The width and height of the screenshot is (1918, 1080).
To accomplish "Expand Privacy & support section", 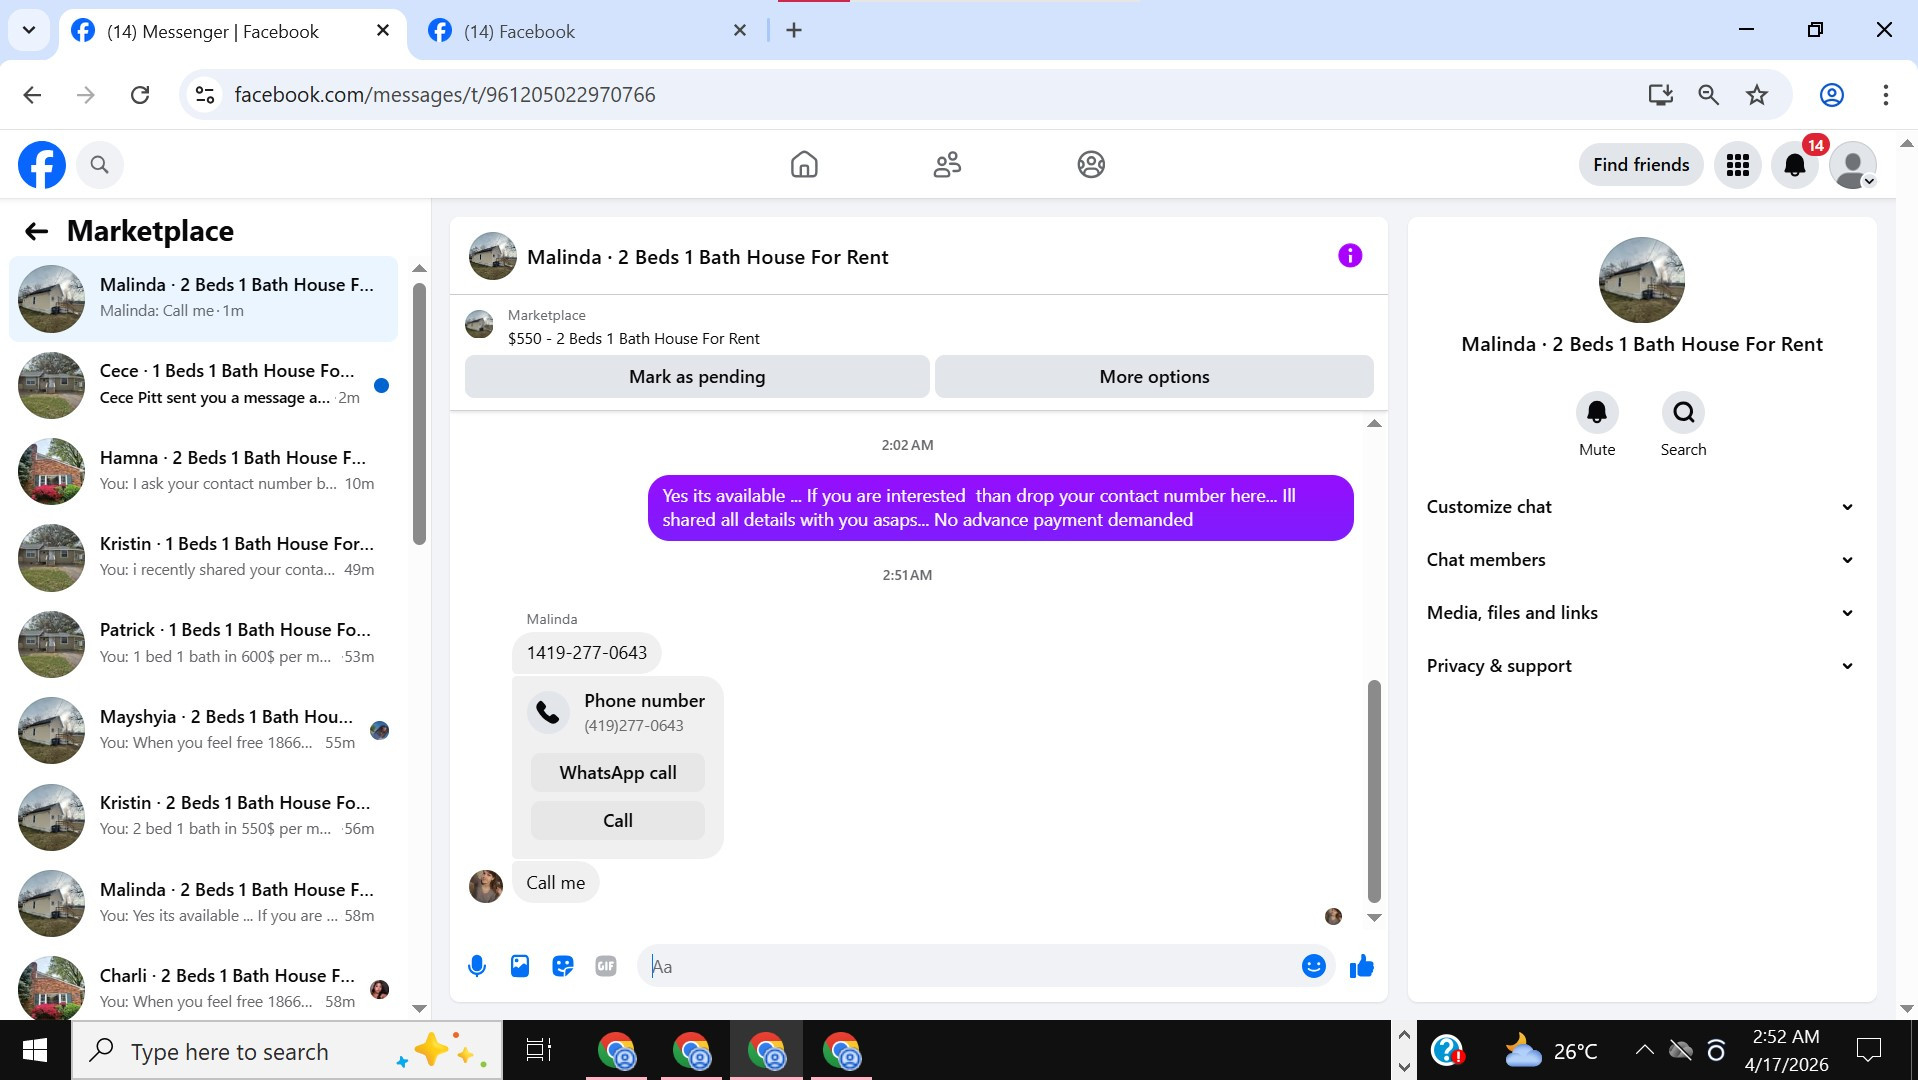I will click(x=1640, y=666).
